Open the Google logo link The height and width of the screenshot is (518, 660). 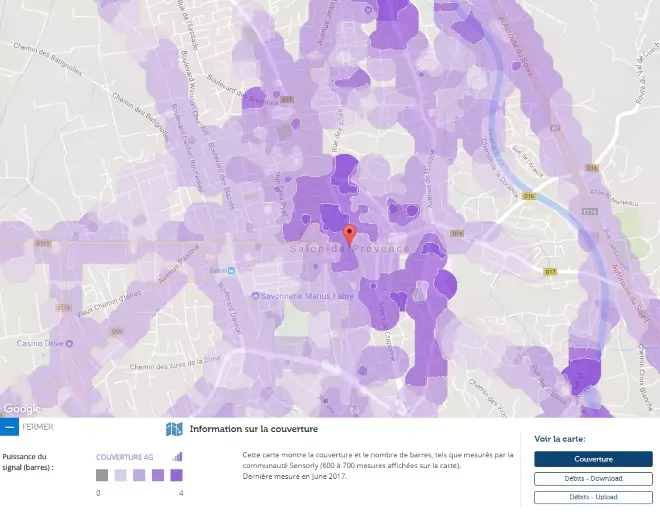pos(22,408)
